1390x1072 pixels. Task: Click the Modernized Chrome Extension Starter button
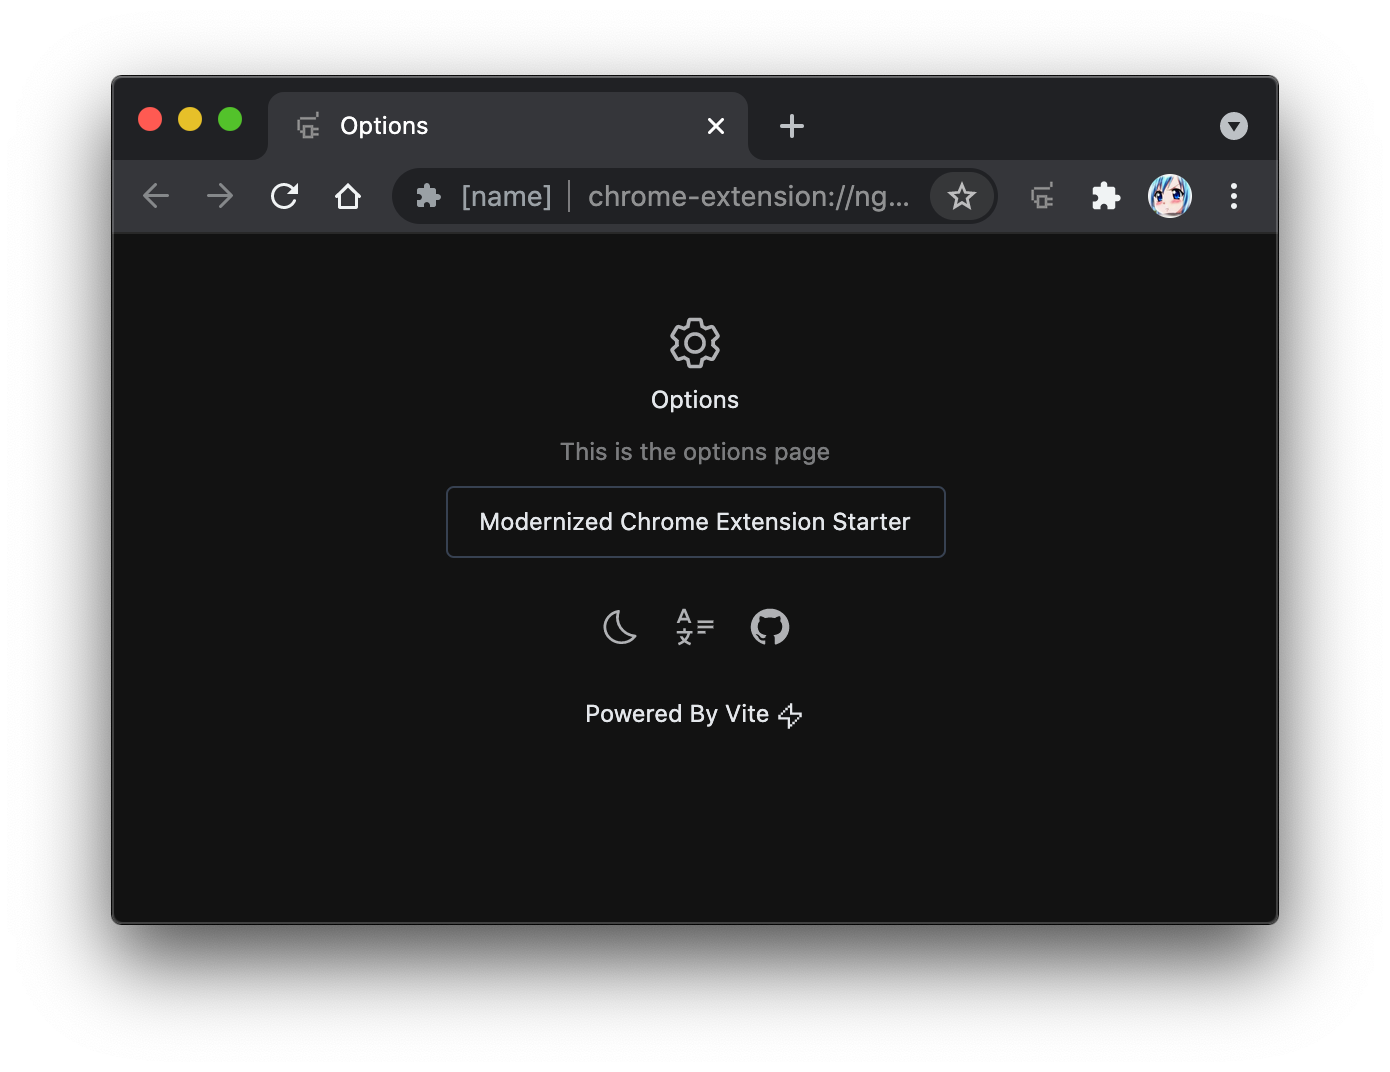695,522
